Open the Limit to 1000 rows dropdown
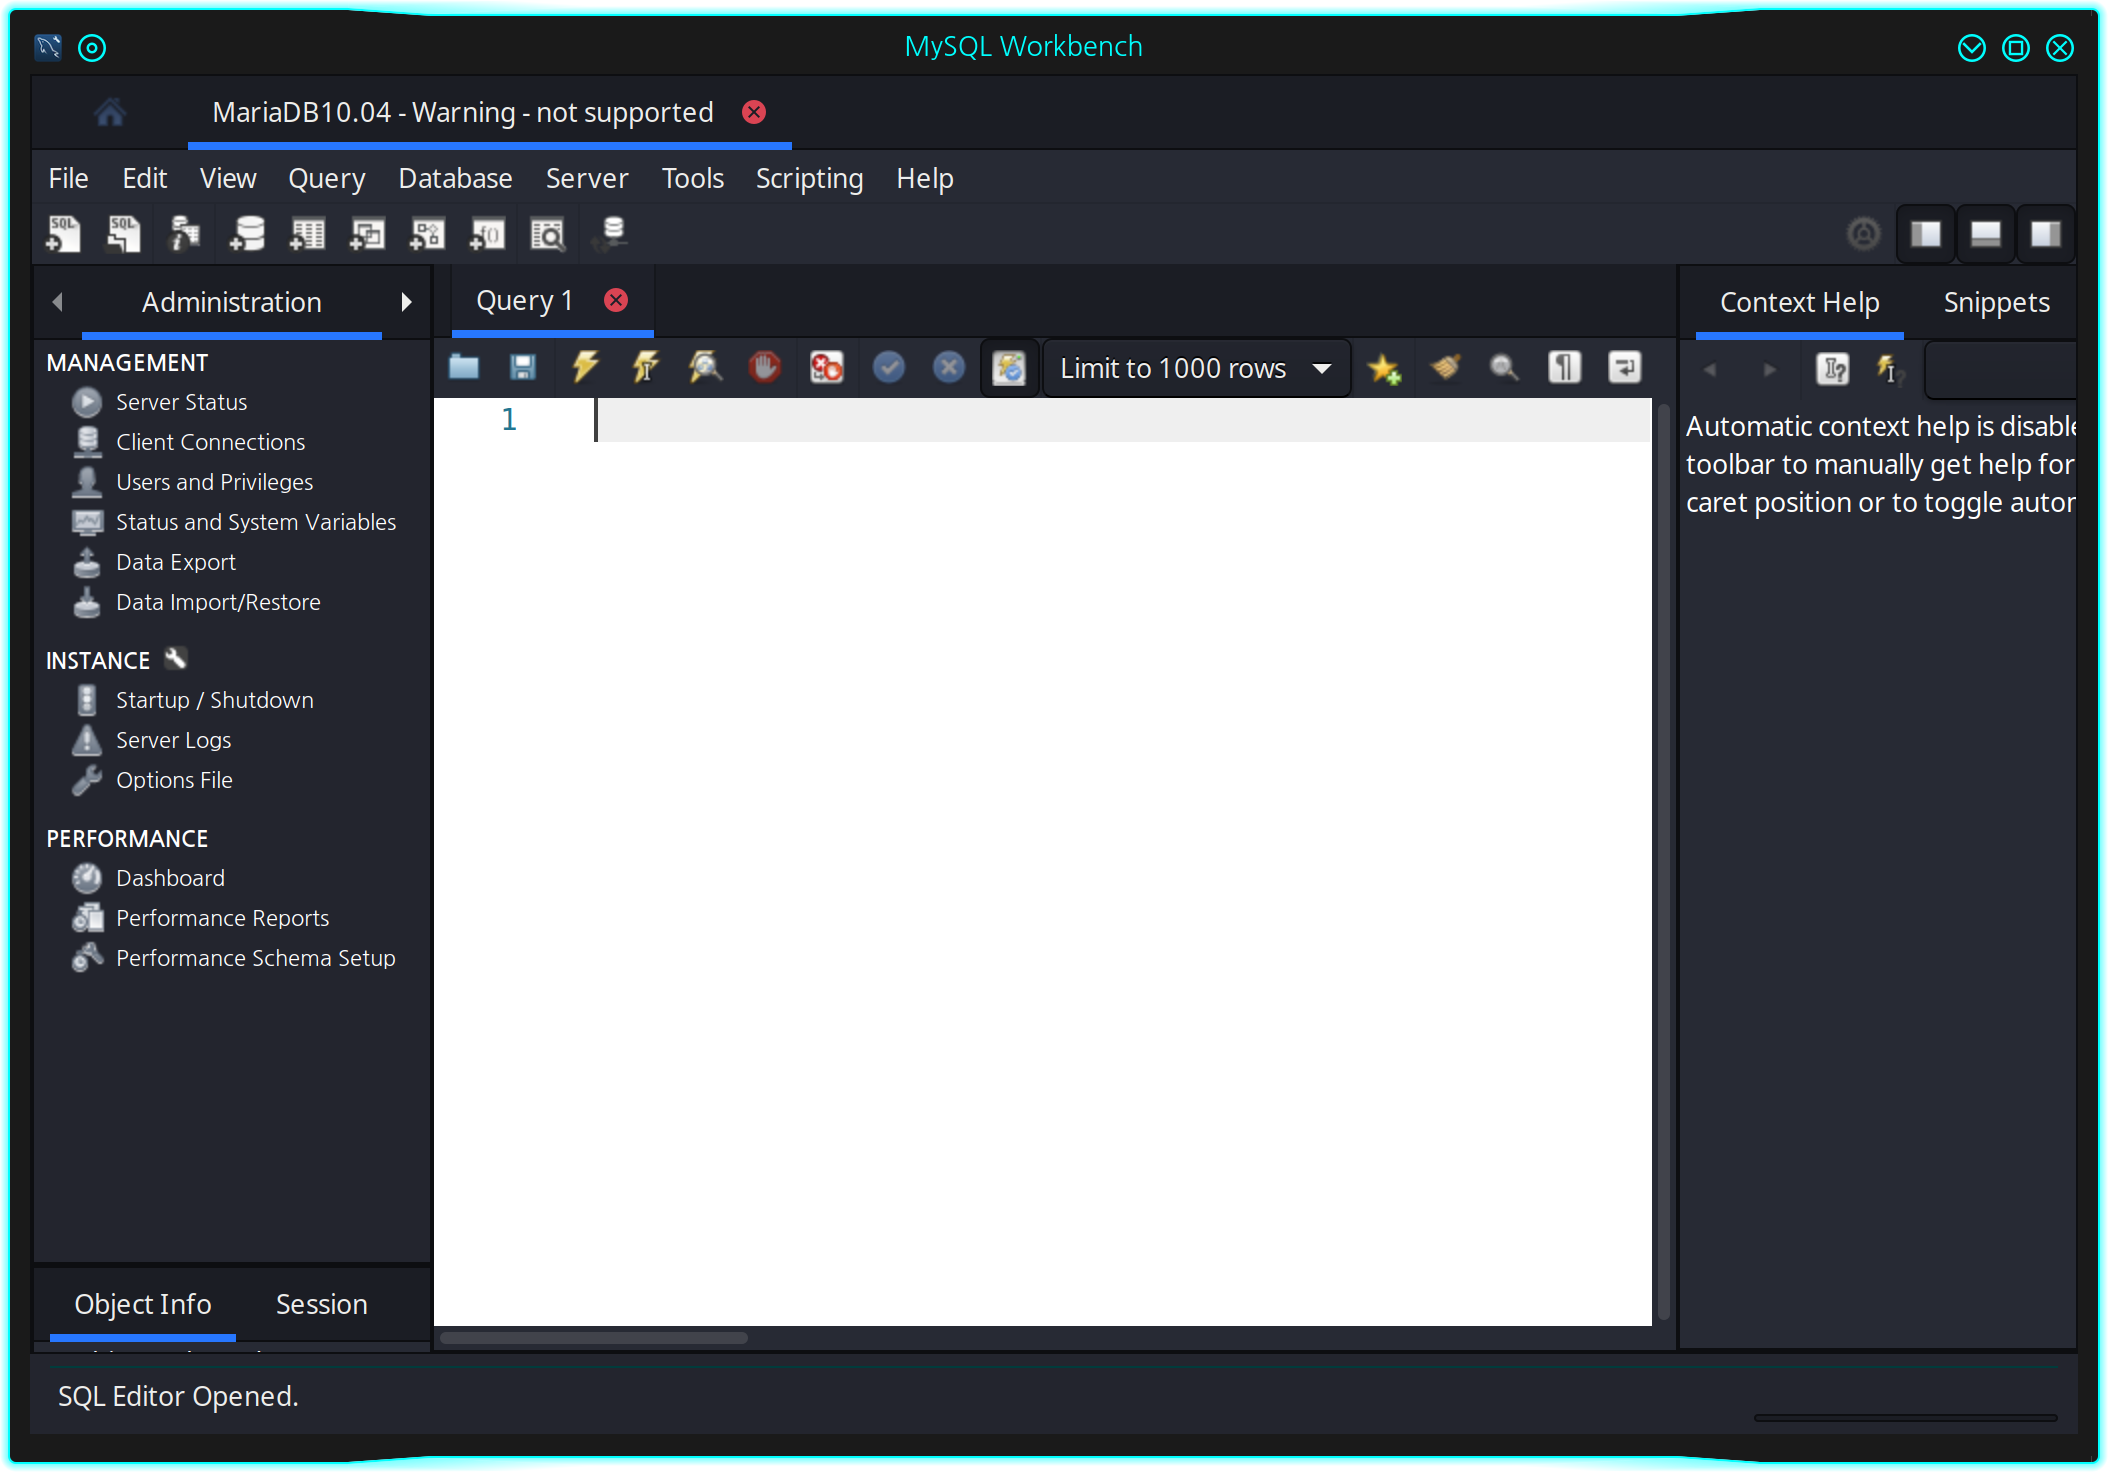 click(1196, 368)
